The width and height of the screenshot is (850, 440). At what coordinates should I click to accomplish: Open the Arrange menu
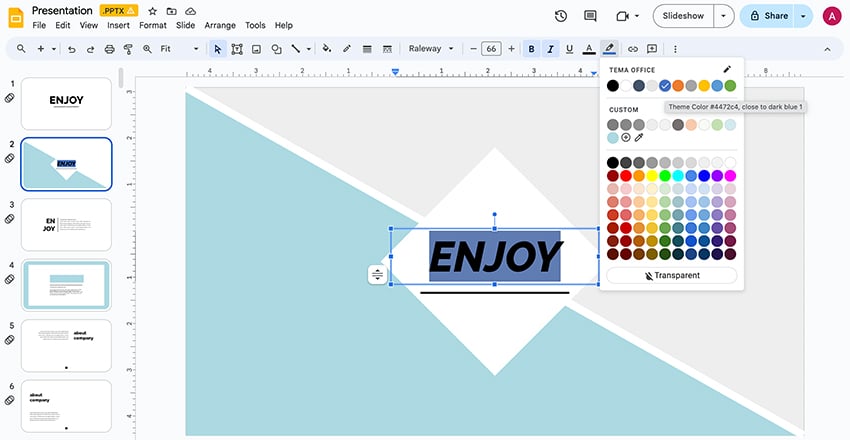click(220, 25)
